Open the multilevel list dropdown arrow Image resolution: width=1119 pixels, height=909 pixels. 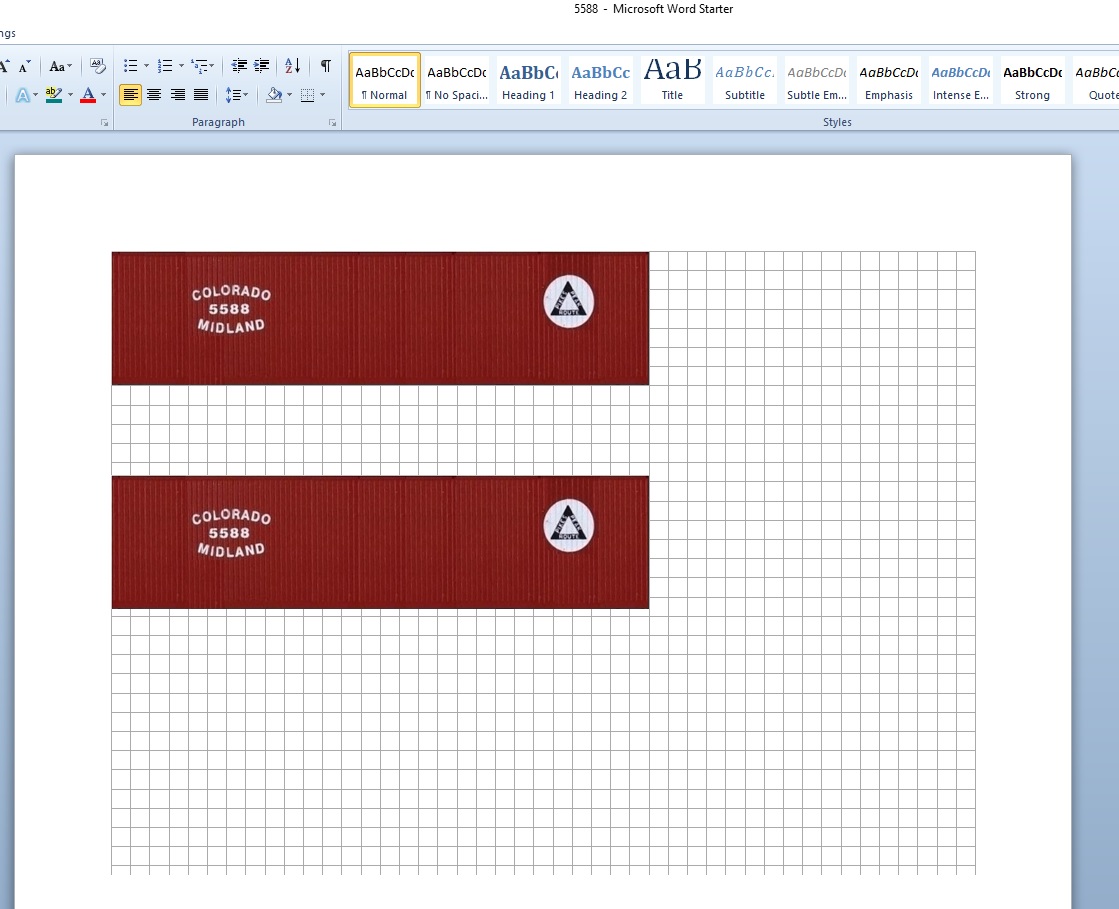pos(212,66)
